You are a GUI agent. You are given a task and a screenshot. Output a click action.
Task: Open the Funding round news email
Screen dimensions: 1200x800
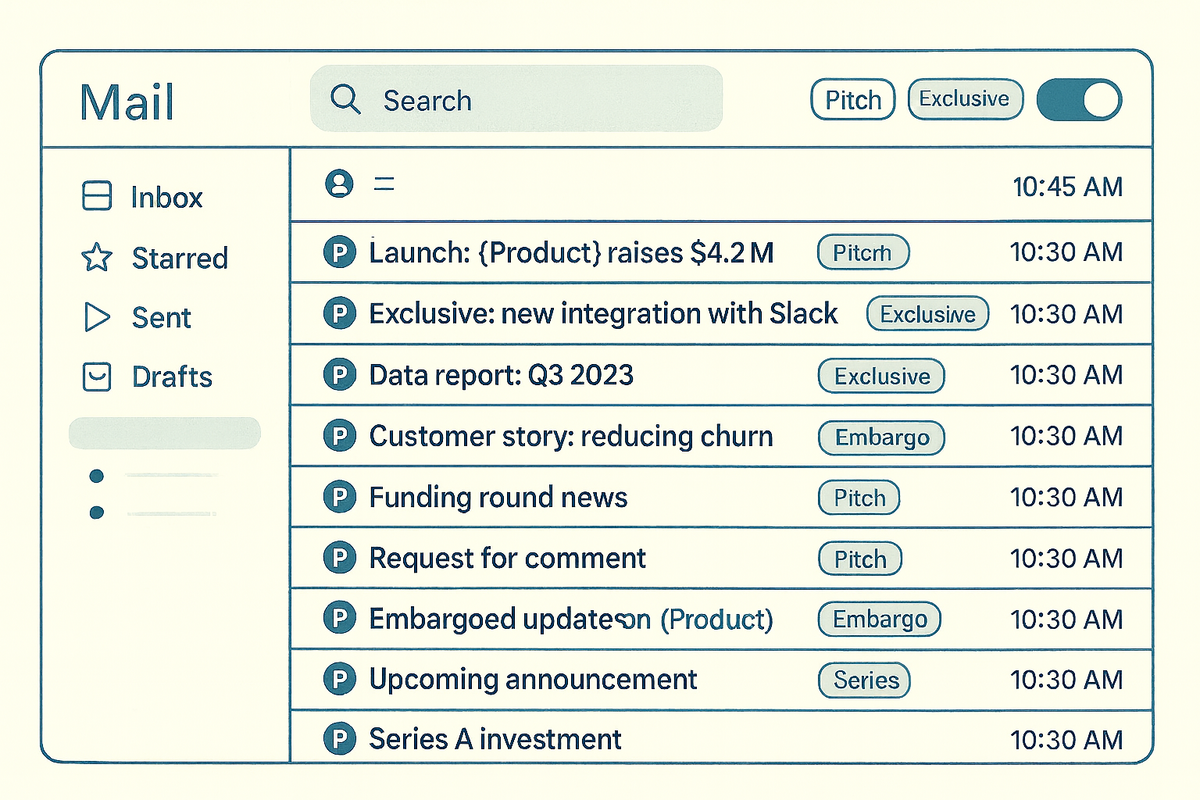click(721, 496)
